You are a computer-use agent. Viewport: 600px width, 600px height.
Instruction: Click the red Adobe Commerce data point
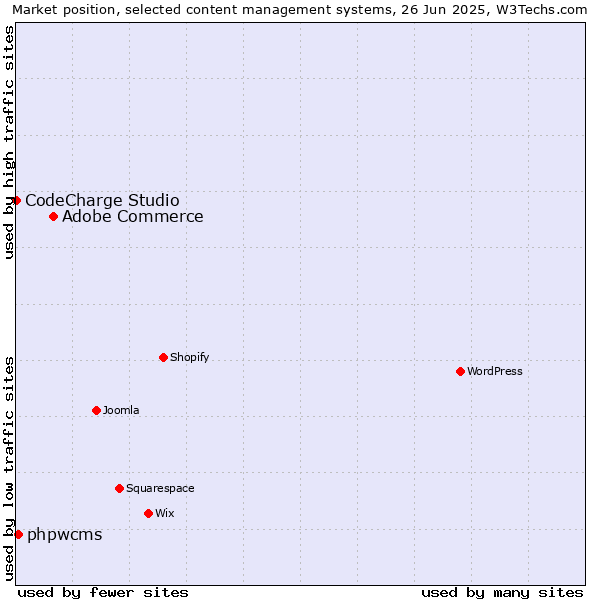54,217
